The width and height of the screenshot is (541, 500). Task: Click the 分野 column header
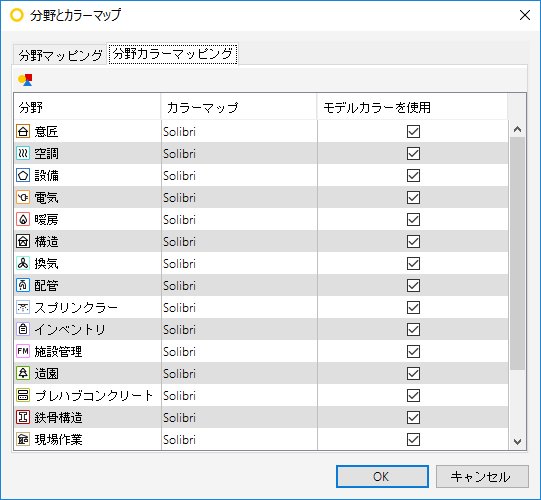coord(87,107)
